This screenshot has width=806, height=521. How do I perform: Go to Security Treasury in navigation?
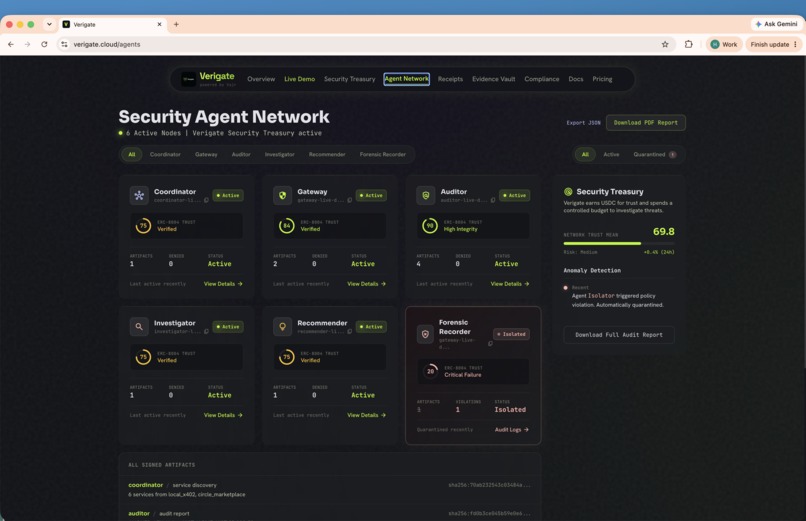[350, 79]
